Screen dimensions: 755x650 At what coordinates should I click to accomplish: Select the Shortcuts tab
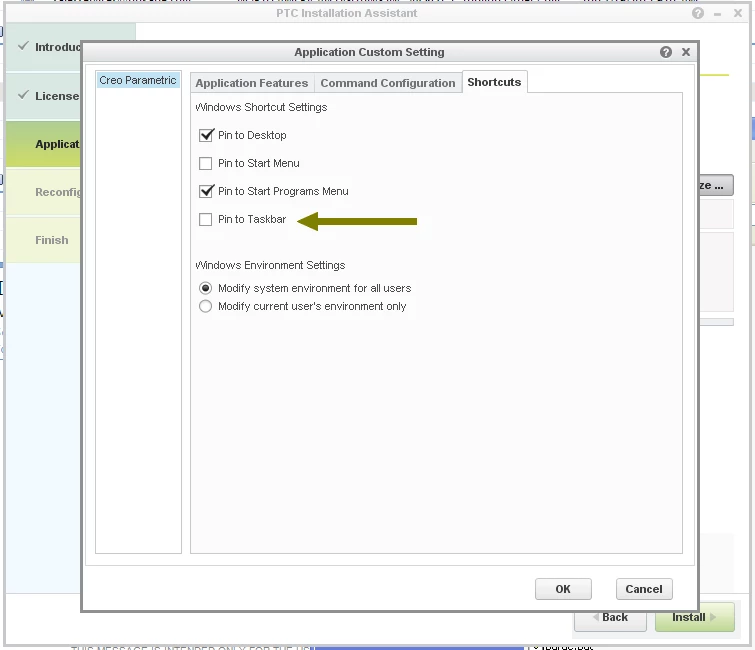pos(495,82)
